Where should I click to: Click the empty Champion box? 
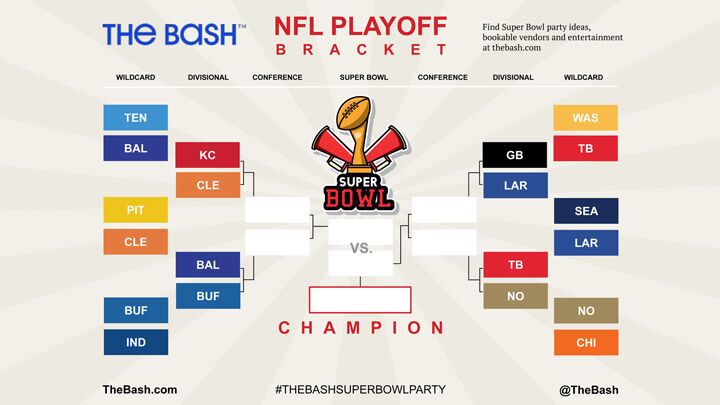360,300
